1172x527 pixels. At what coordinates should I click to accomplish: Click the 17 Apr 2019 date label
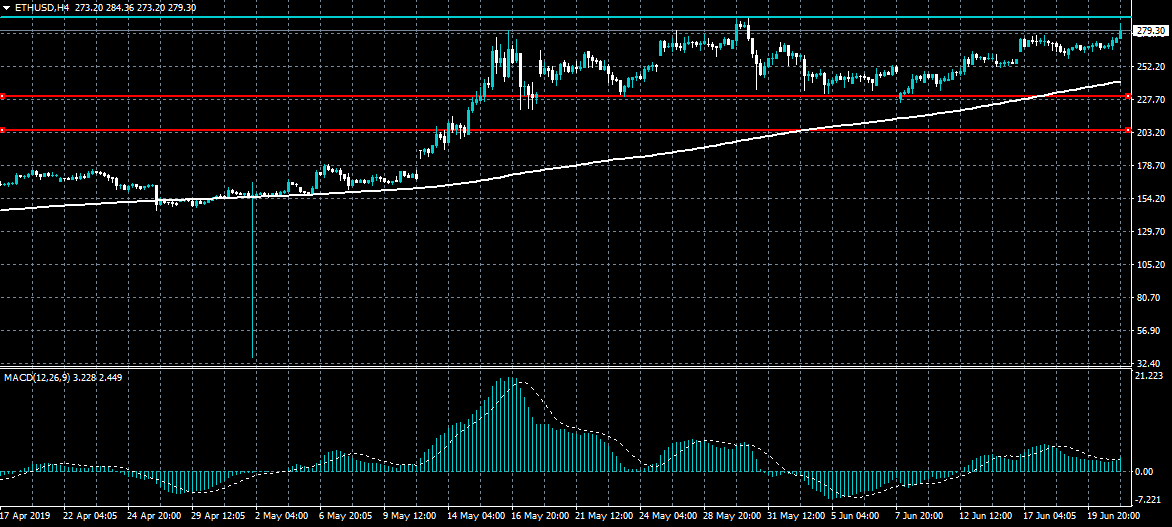coord(25,516)
